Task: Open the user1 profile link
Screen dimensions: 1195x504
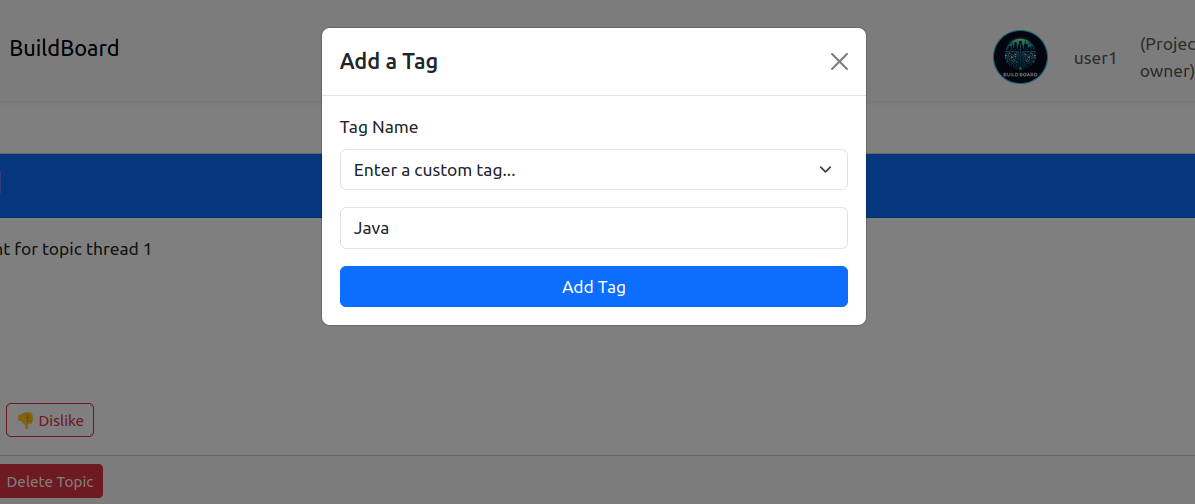Action: (1094, 58)
